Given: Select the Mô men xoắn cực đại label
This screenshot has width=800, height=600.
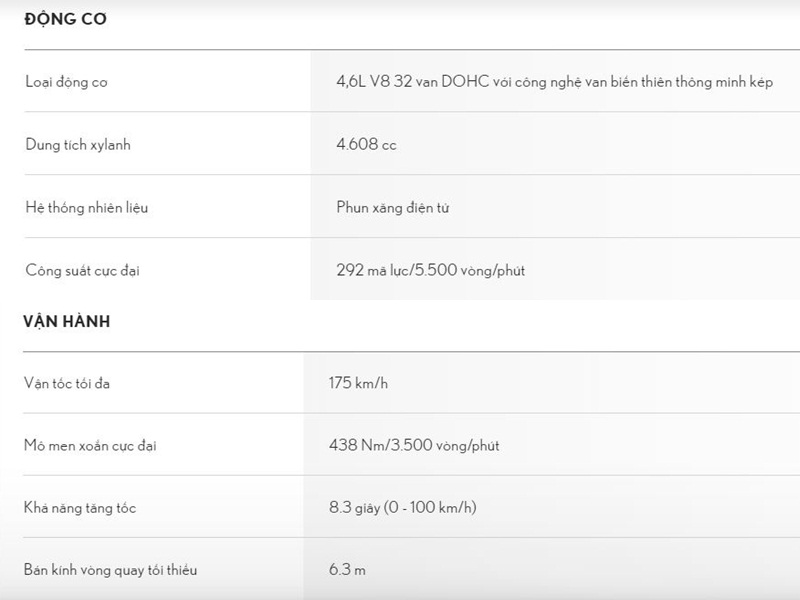Looking at the screenshot, I should (90, 445).
